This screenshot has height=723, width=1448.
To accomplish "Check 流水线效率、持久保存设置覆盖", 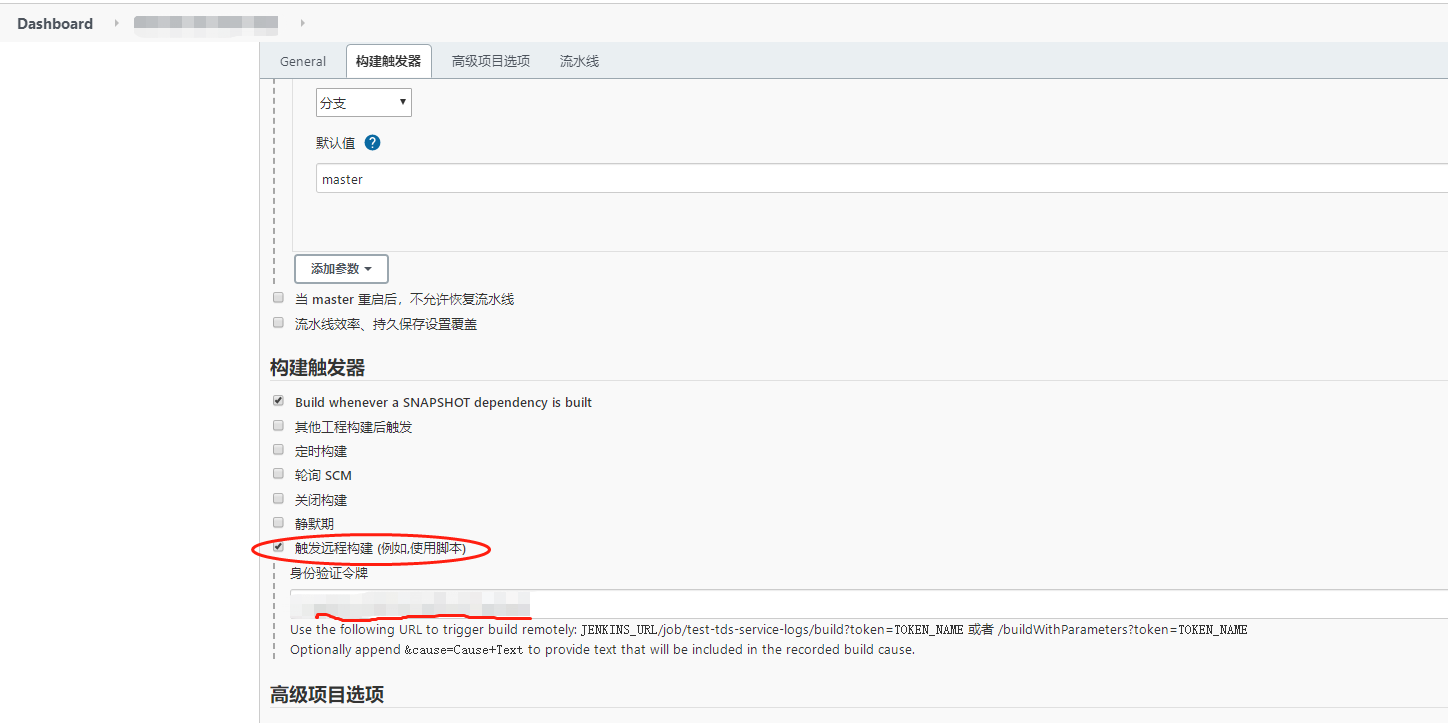I will click(278, 321).
